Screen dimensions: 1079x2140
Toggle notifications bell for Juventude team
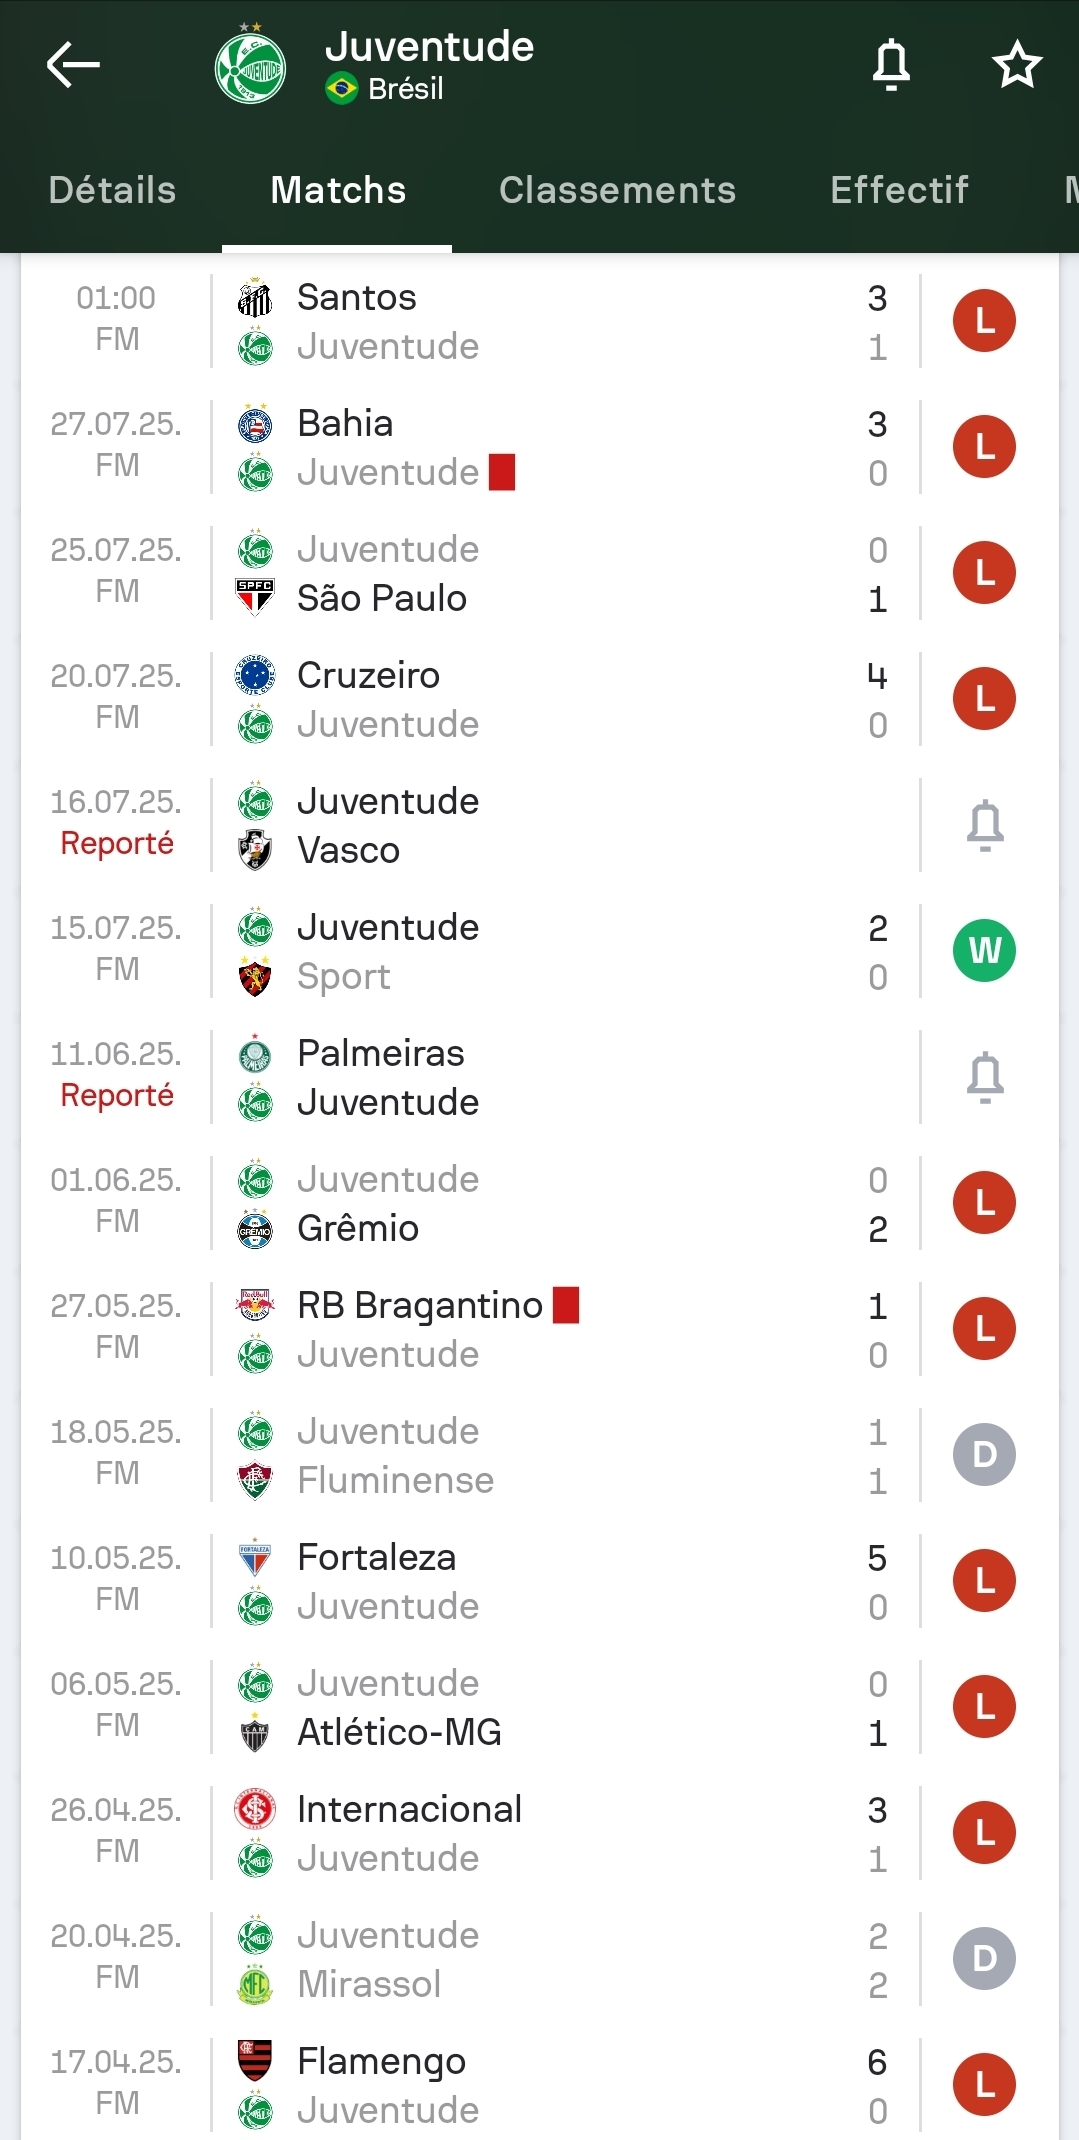(891, 66)
